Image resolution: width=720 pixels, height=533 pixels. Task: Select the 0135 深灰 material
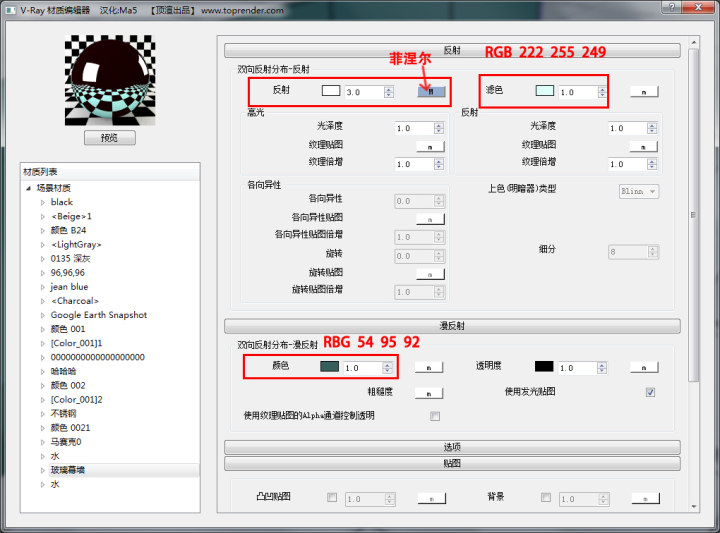70,258
